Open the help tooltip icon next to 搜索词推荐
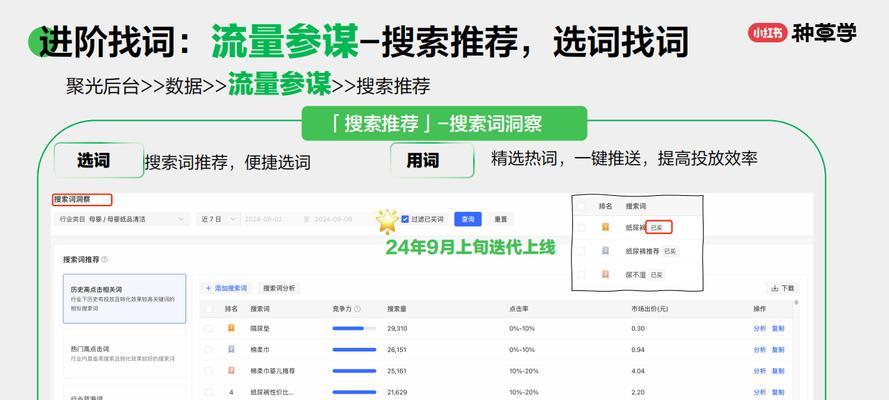This screenshot has height=400, width=889. 104,259
